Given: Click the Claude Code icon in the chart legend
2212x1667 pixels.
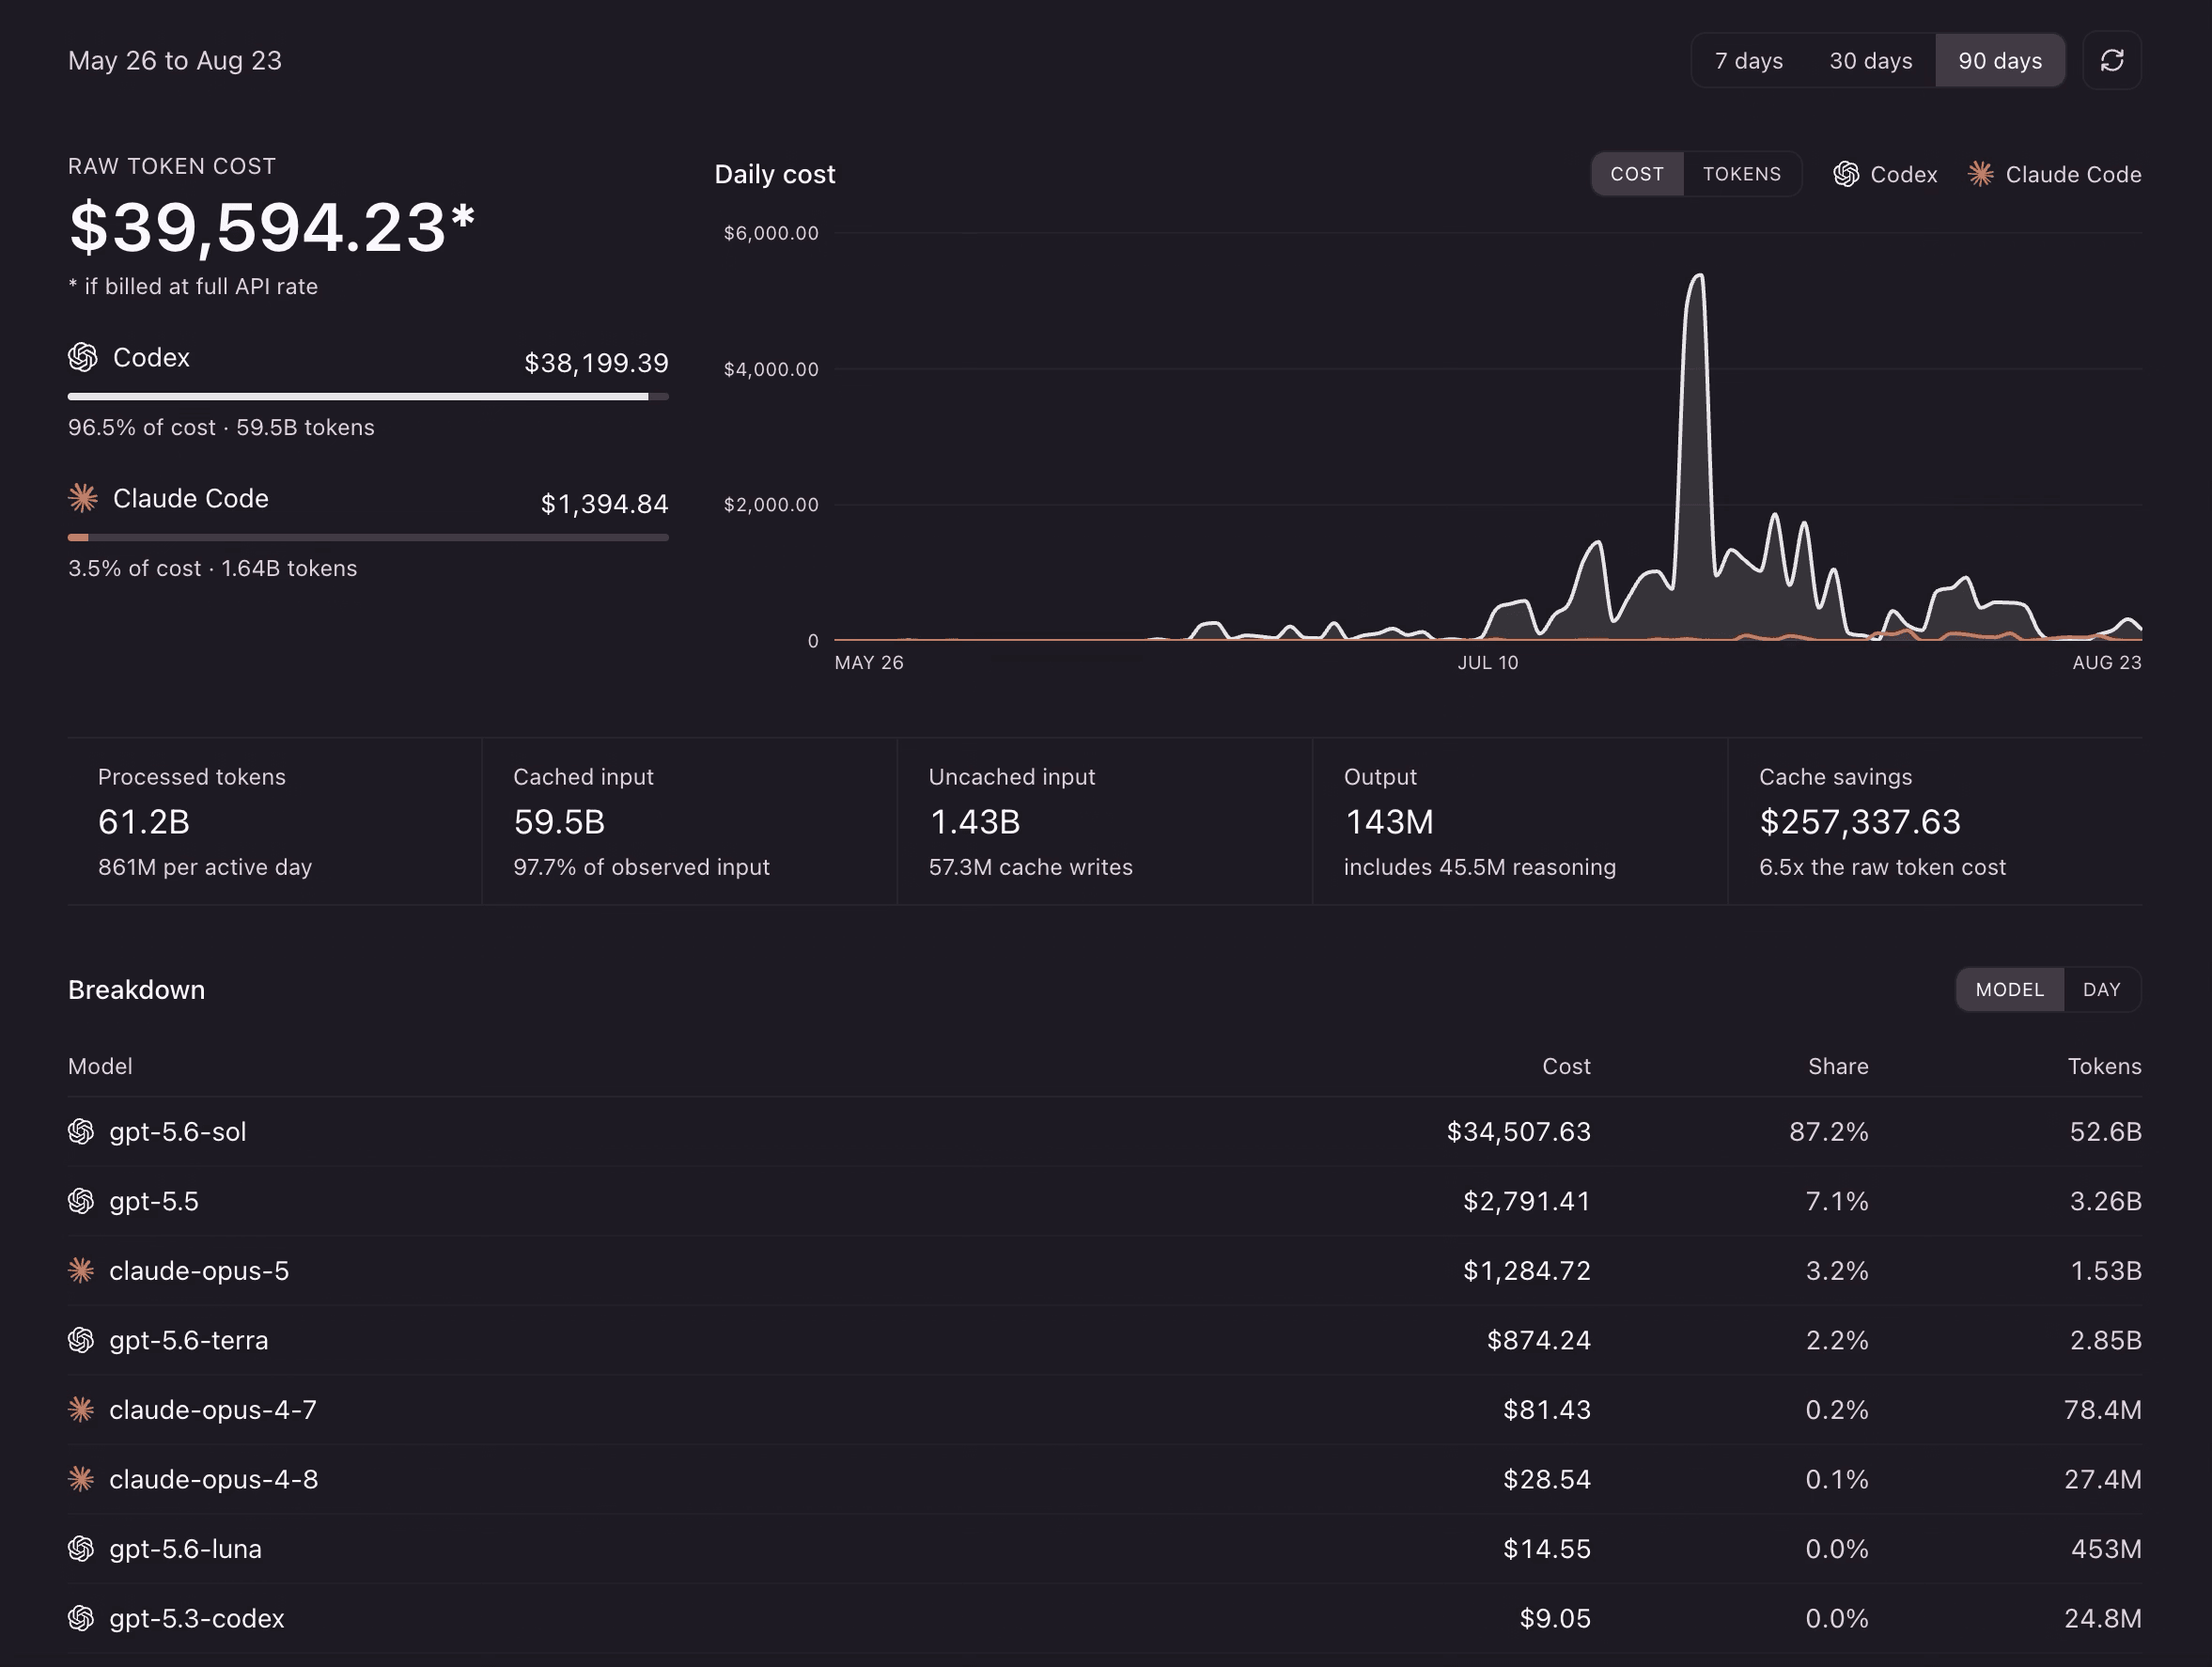Looking at the screenshot, I should pos(1980,174).
